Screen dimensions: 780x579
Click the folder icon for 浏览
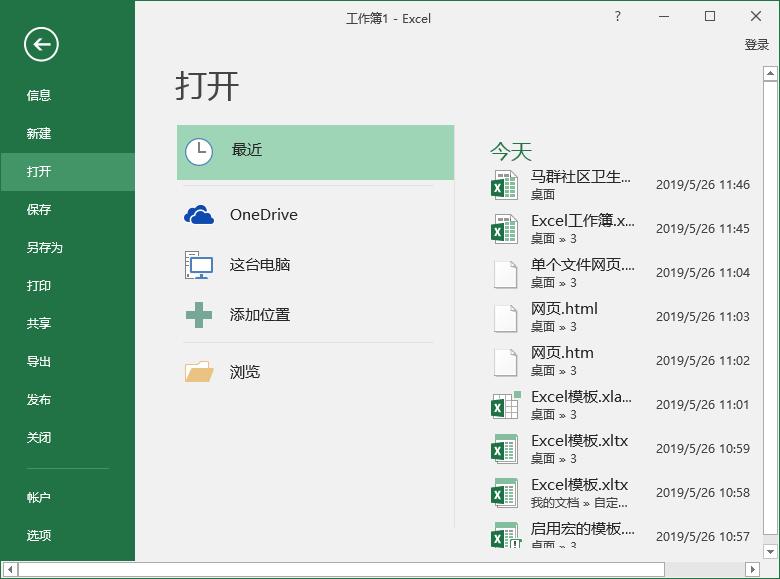point(199,372)
